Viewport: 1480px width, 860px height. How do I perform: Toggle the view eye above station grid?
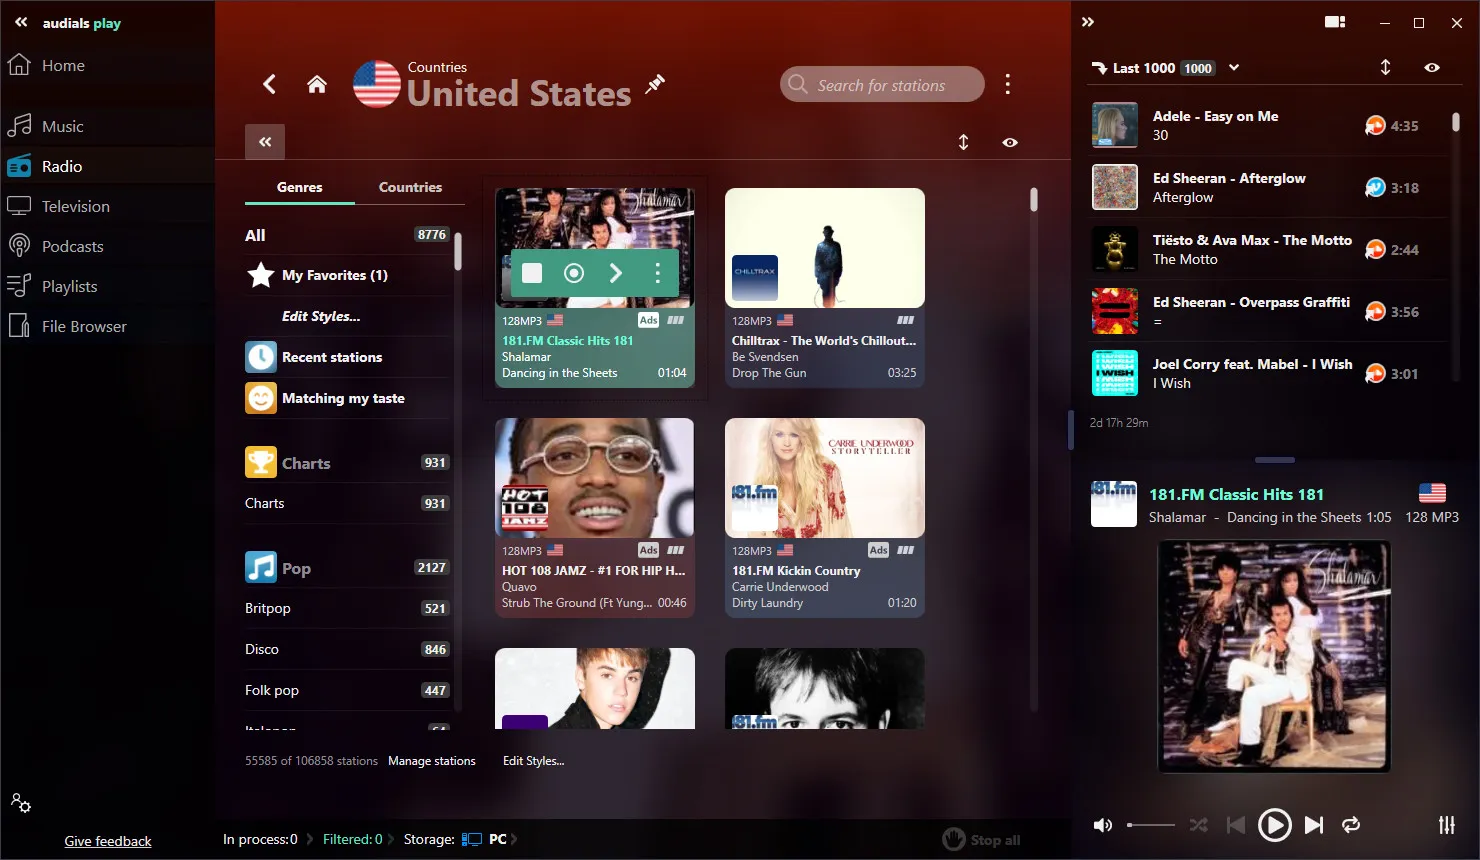pyautogui.click(x=1010, y=142)
